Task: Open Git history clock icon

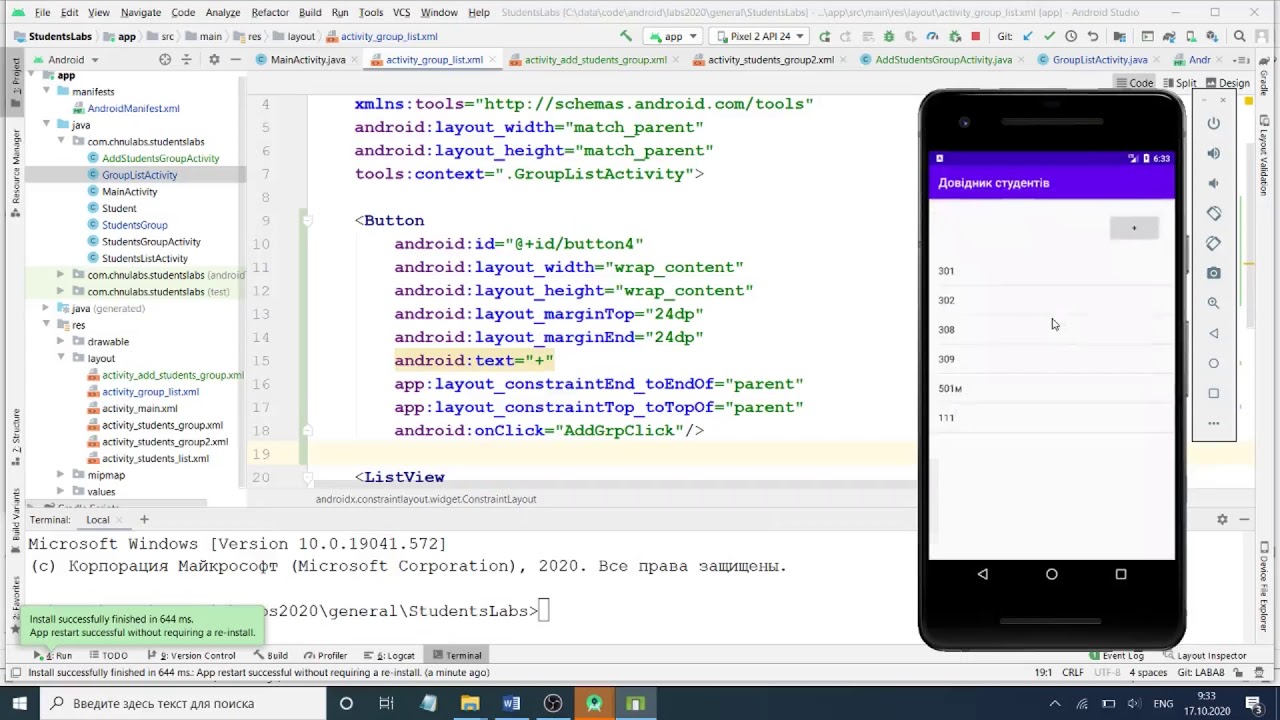Action: (1071, 36)
